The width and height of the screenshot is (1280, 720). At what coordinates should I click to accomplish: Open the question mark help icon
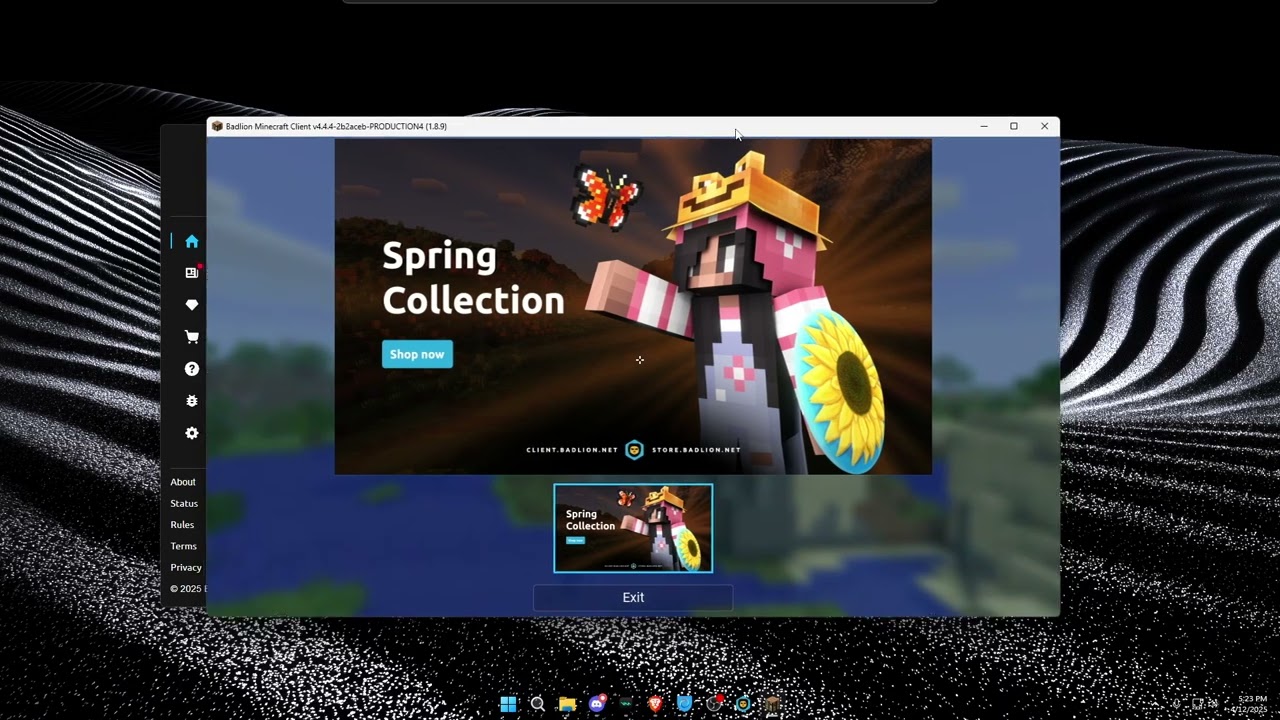pyautogui.click(x=192, y=369)
